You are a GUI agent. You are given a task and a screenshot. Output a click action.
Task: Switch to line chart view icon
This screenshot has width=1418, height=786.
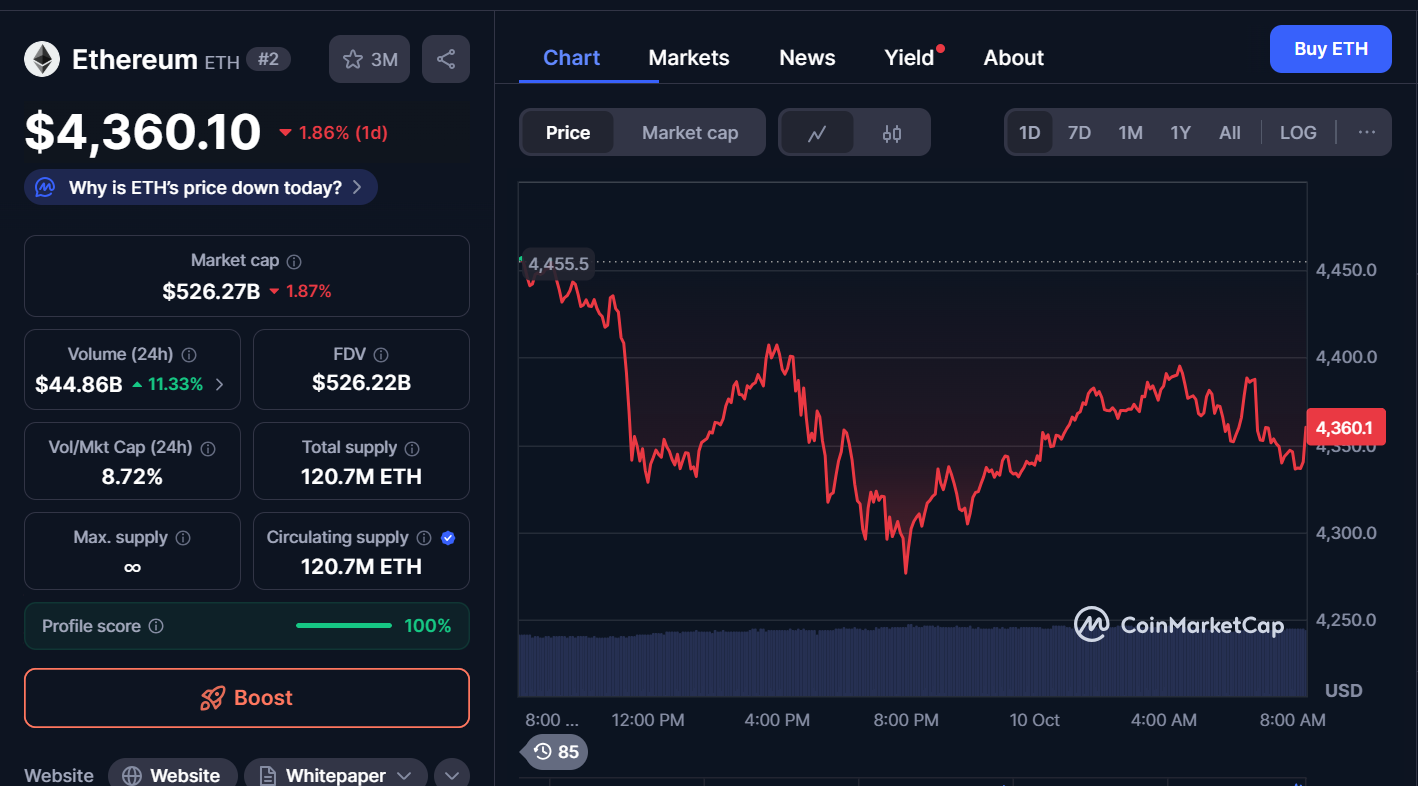817,133
